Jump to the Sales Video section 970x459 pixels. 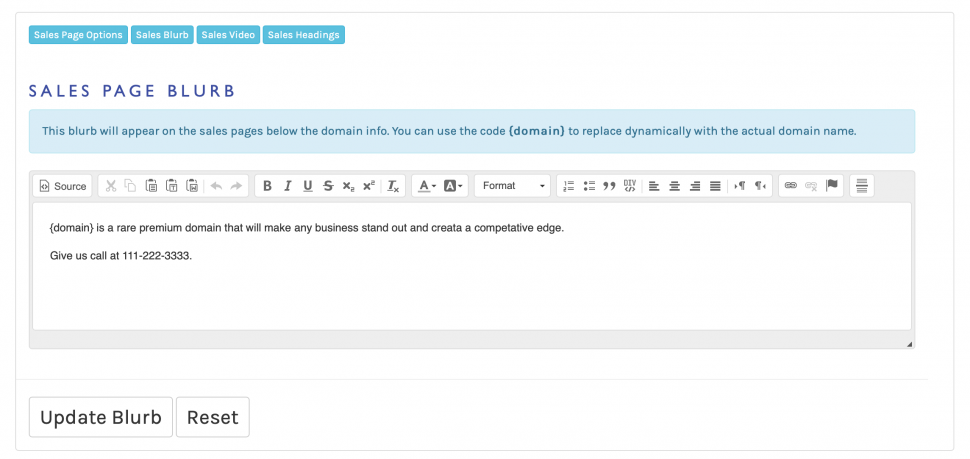(x=228, y=35)
